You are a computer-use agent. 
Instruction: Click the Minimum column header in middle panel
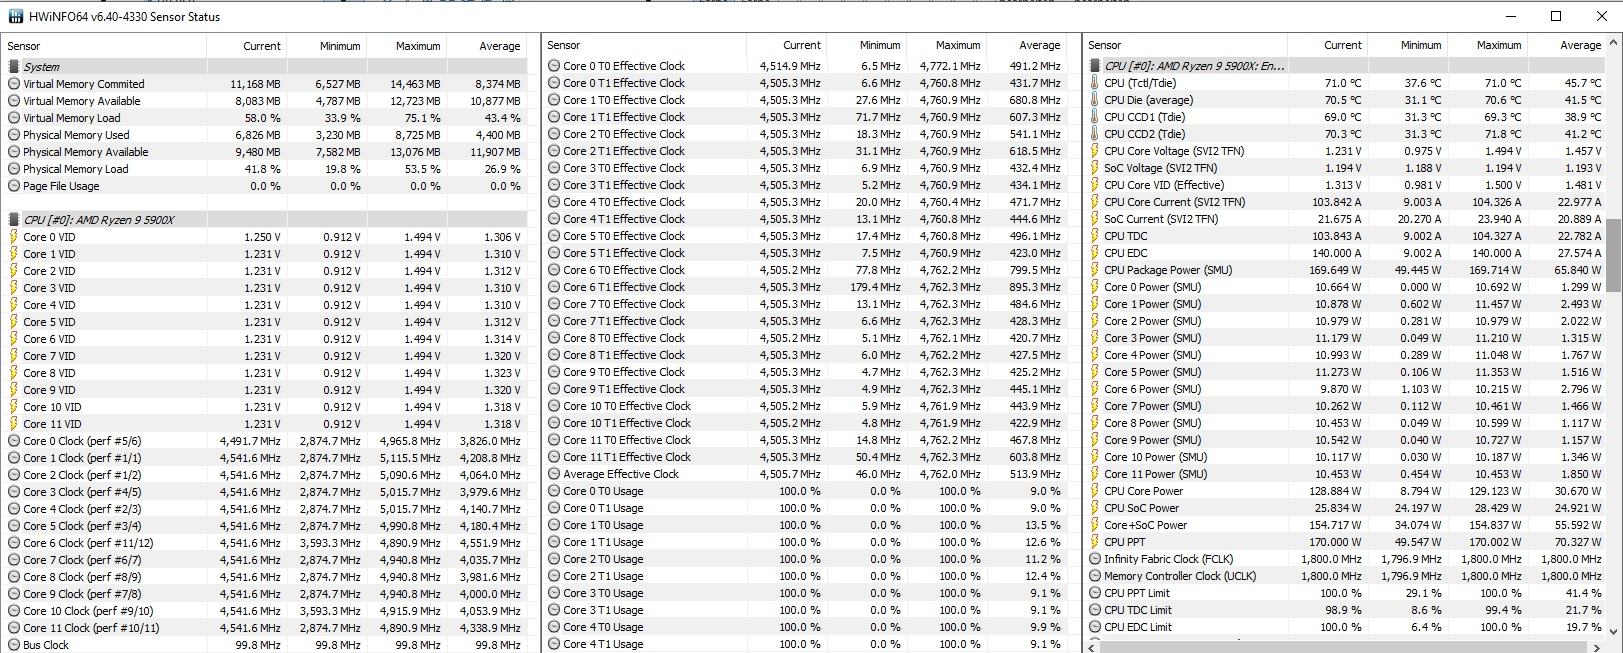coord(865,45)
